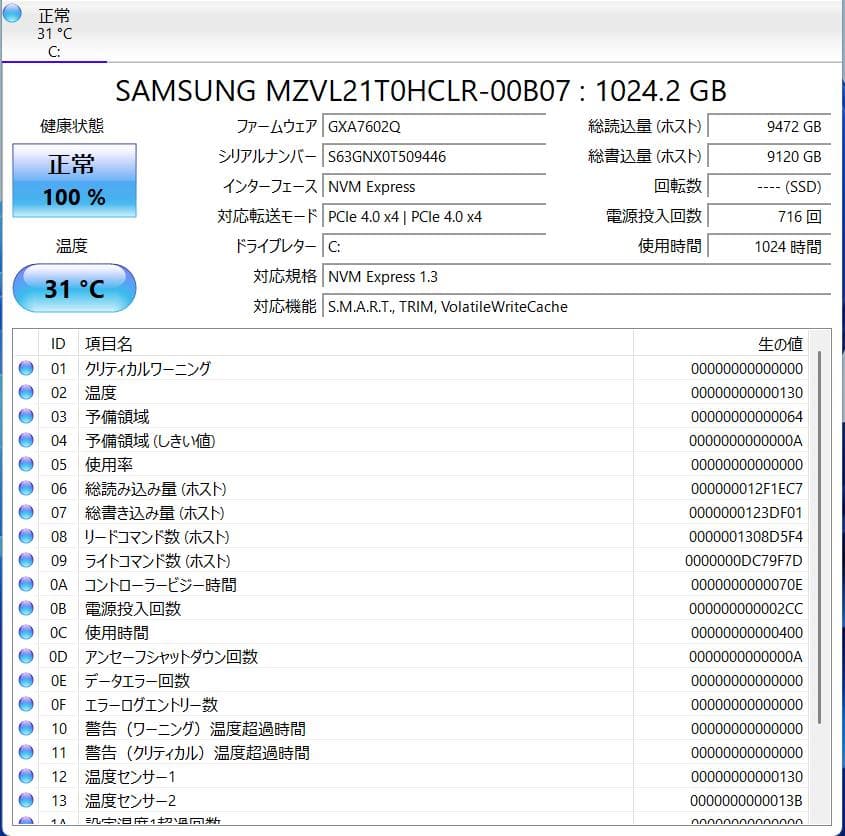Click the status lamp for データエラー回数
845x836 pixels.
pyautogui.click(x=27, y=680)
